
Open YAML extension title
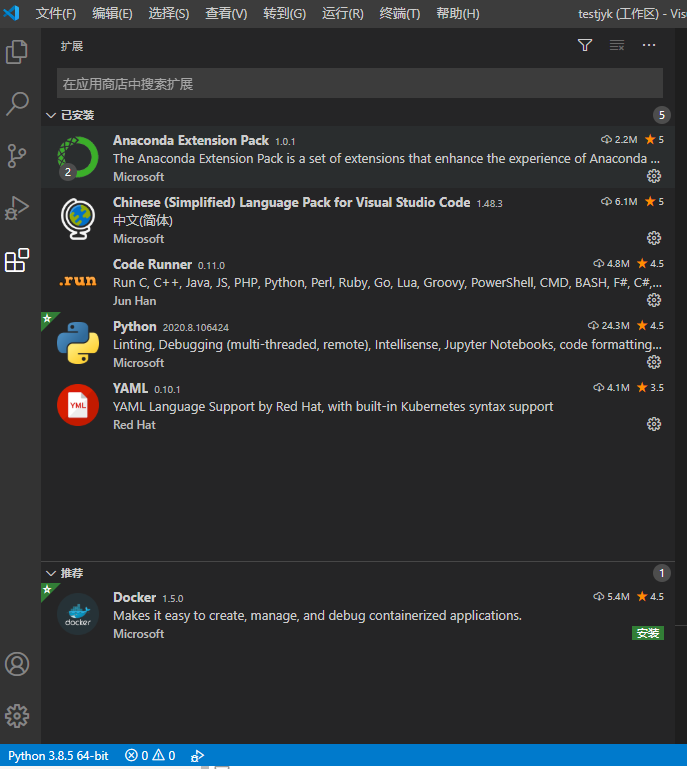(130, 388)
